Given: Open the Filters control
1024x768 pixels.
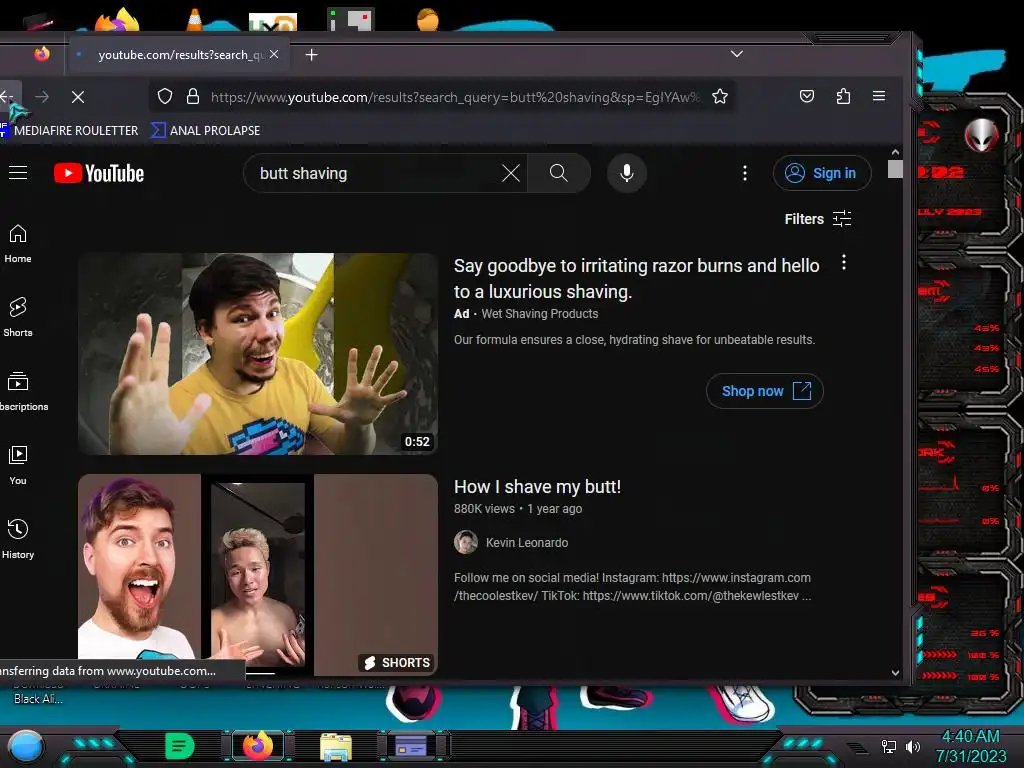Looking at the screenshot, I should [x=818, y=219].
